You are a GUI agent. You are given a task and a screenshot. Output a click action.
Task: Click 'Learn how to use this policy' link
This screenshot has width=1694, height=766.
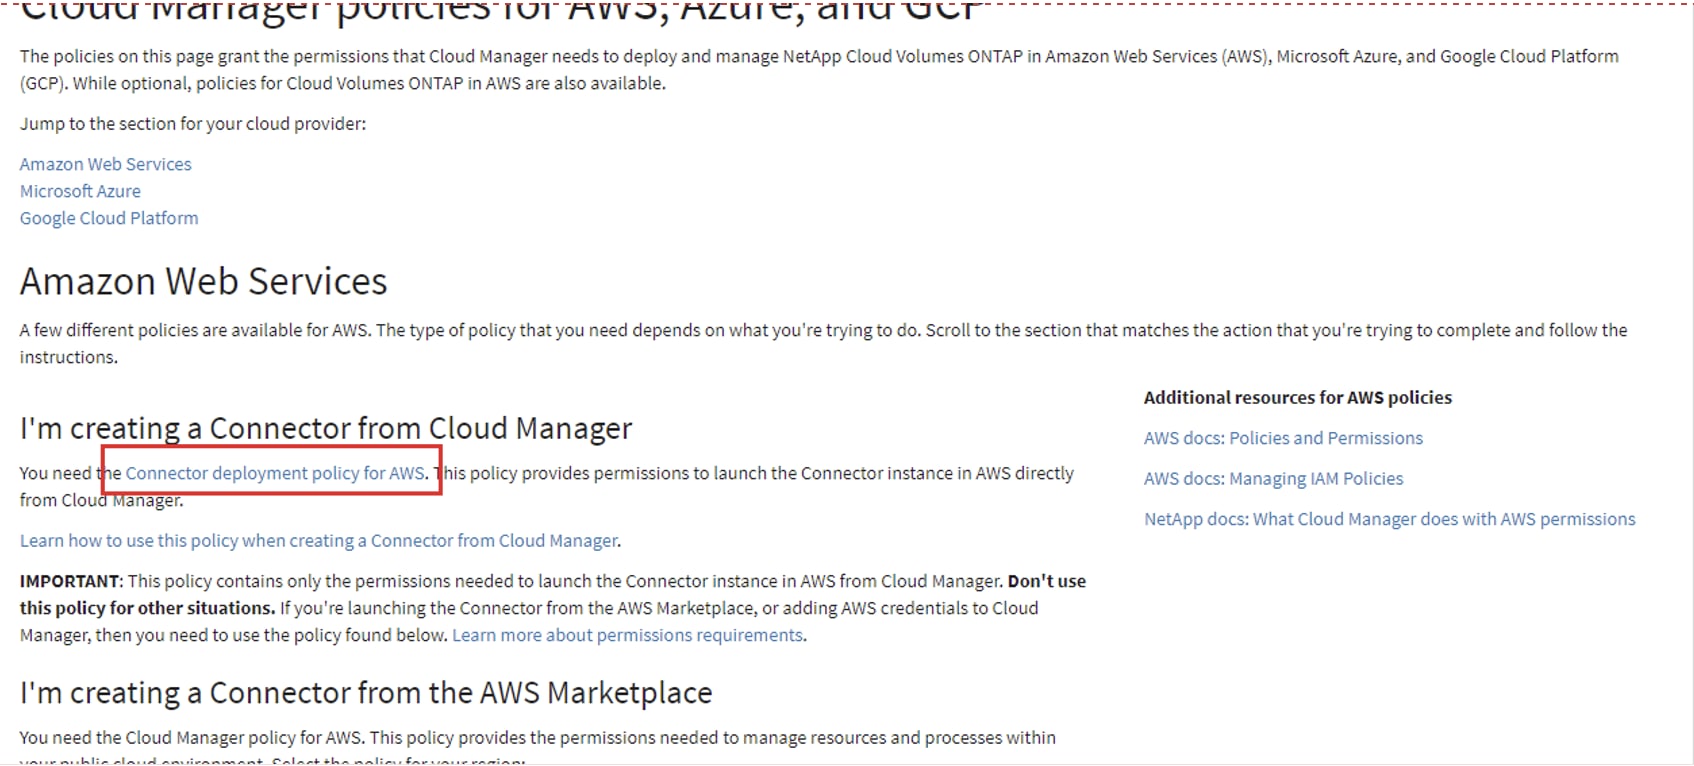click(319, 541)
